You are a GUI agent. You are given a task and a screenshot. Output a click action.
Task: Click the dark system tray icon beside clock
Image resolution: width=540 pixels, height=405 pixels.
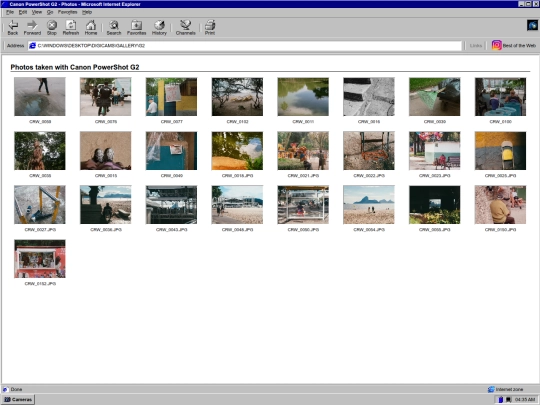coord(508,400)
